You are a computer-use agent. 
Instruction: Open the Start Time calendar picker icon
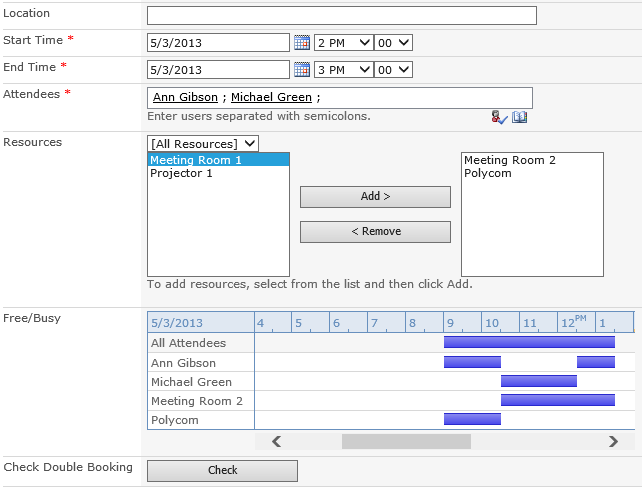click(302, 43)
